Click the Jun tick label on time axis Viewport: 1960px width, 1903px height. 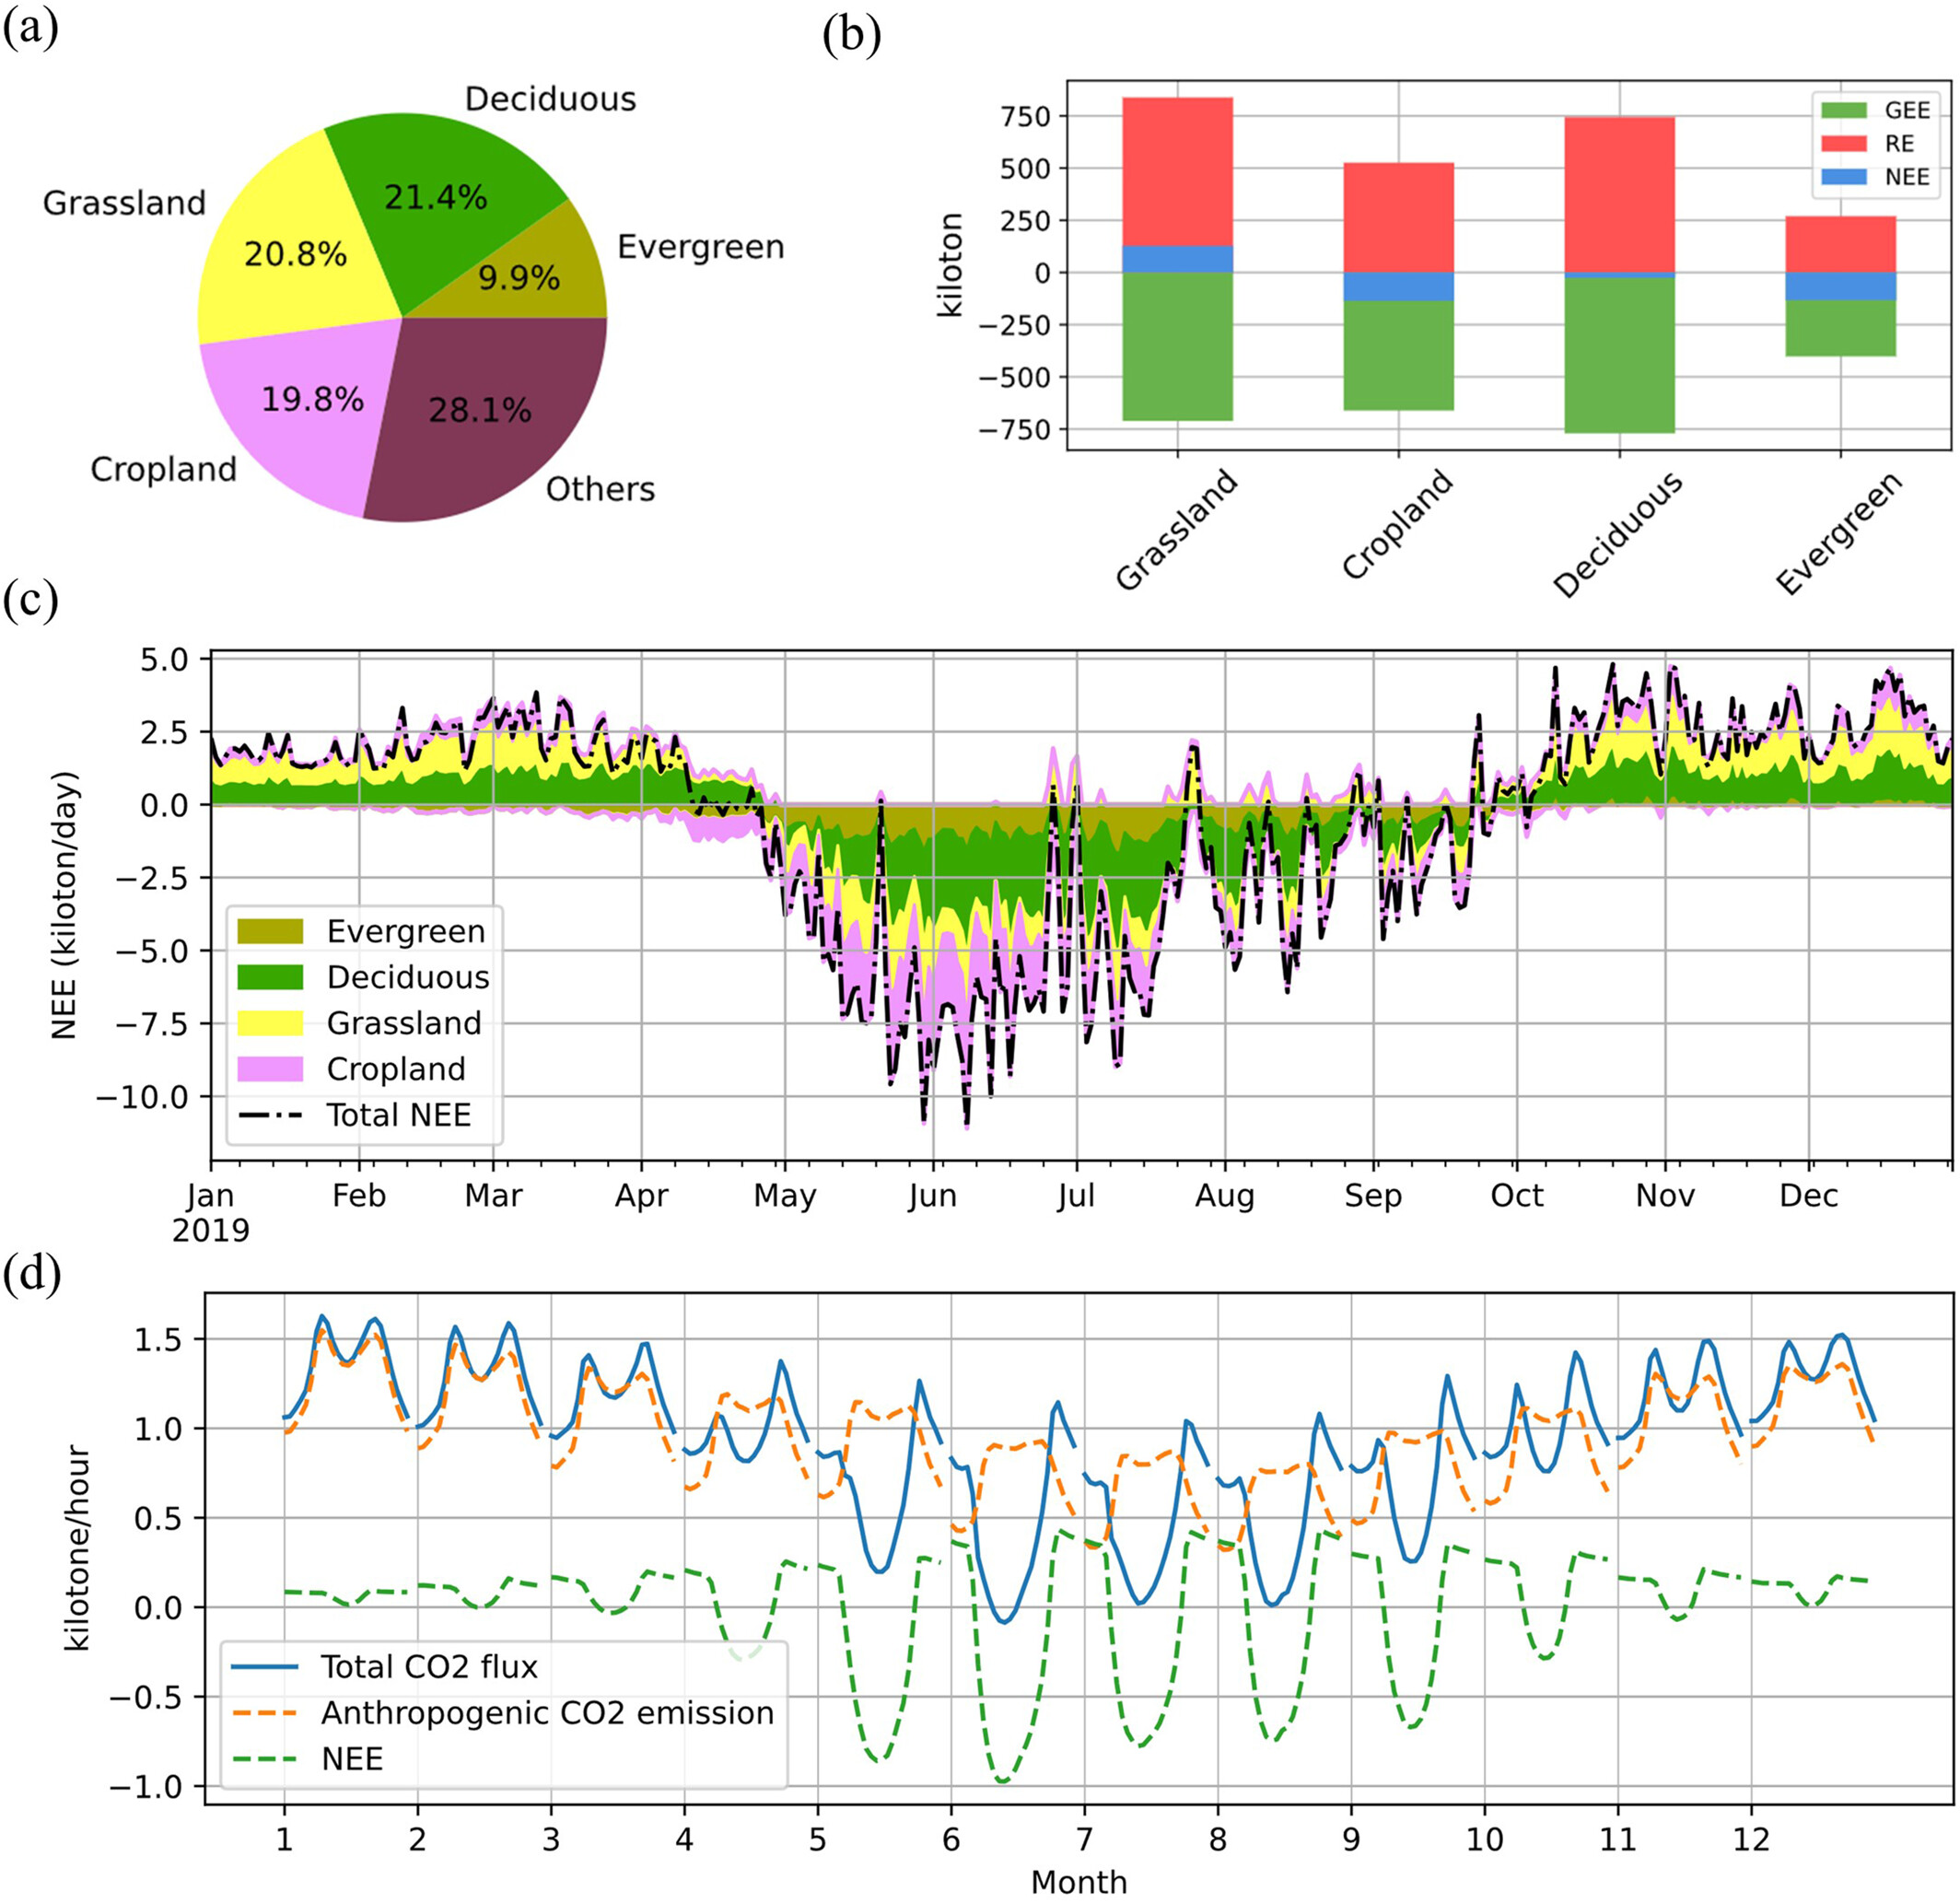932,1196
